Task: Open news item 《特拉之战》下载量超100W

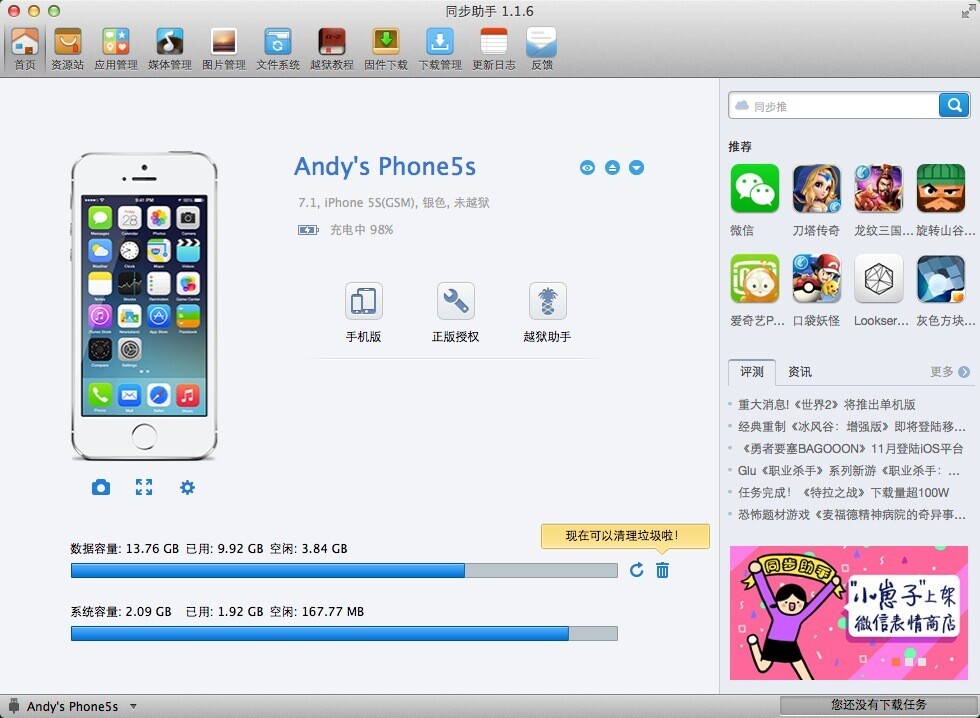Action: [844, 492]
